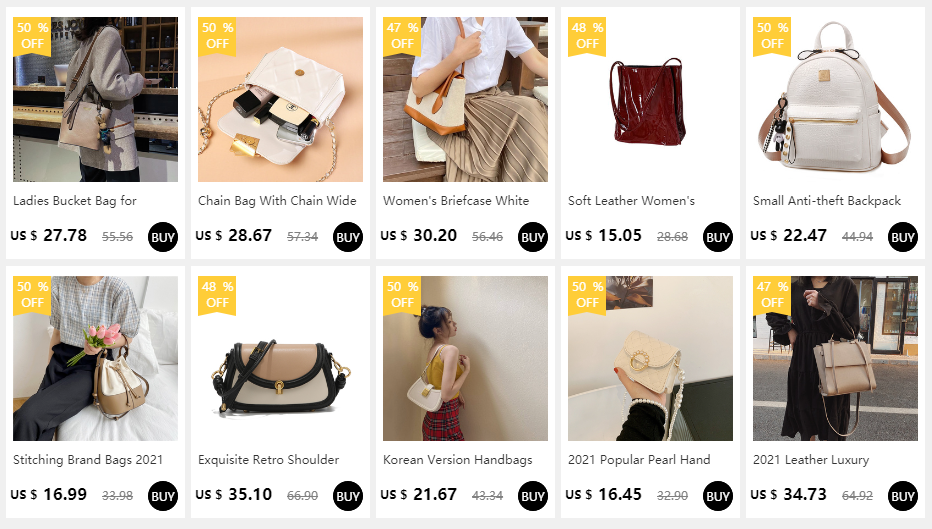932x529 pixels.
Task: Click BUY button for Chain Bag
Action: (x=348, y=237)
